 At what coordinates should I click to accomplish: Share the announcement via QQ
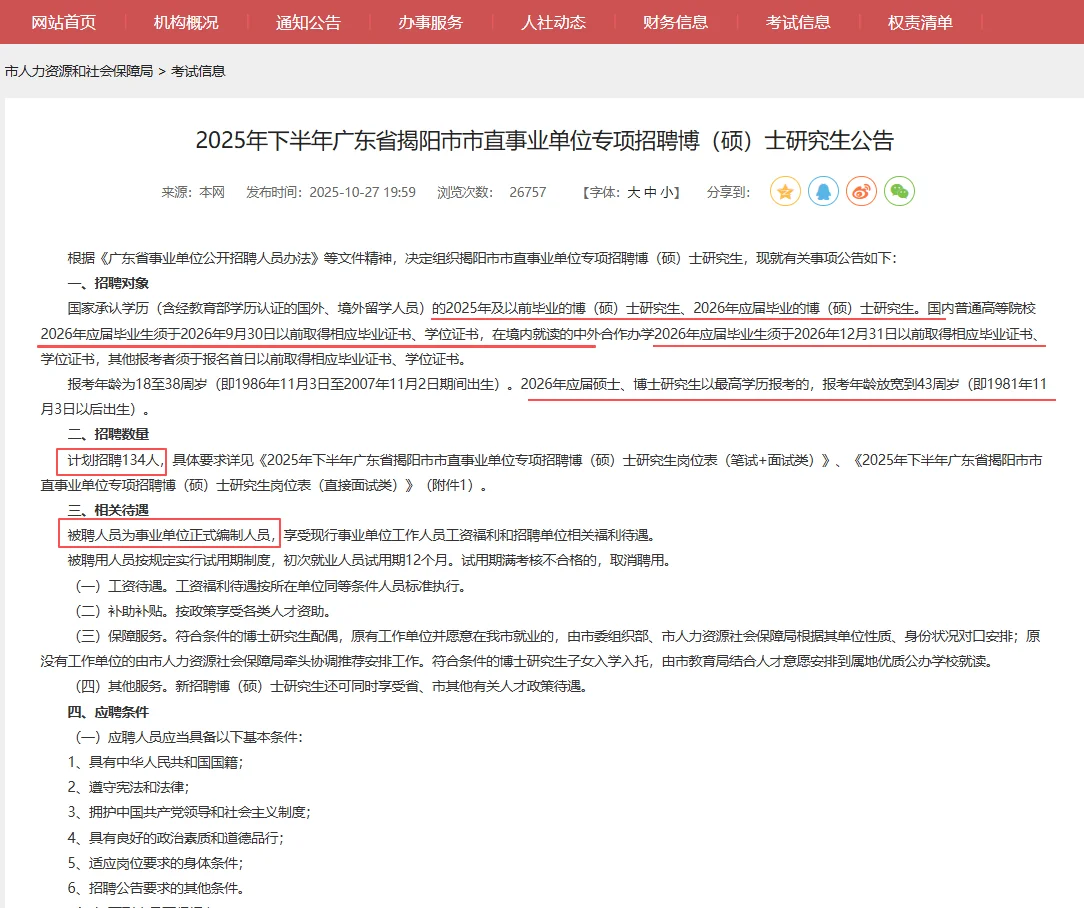coord(823,190)
